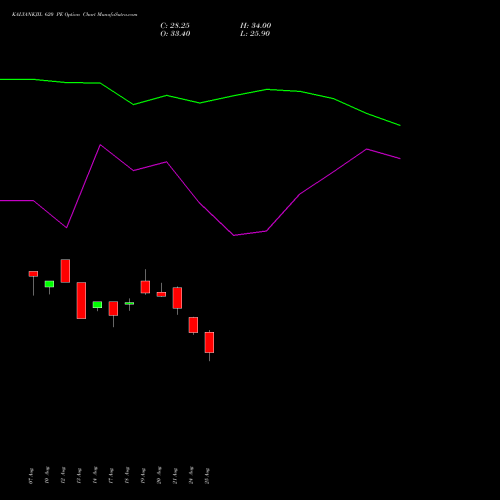Click the '20 Aug' date label
Viewport: 500px width, 500px height.
159,476
